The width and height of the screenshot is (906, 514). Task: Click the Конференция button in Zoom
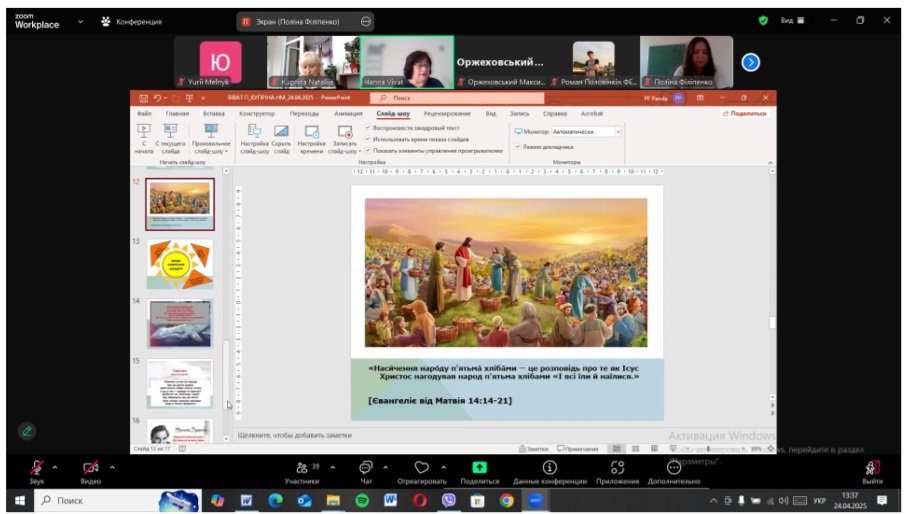[x=132, y=21]
